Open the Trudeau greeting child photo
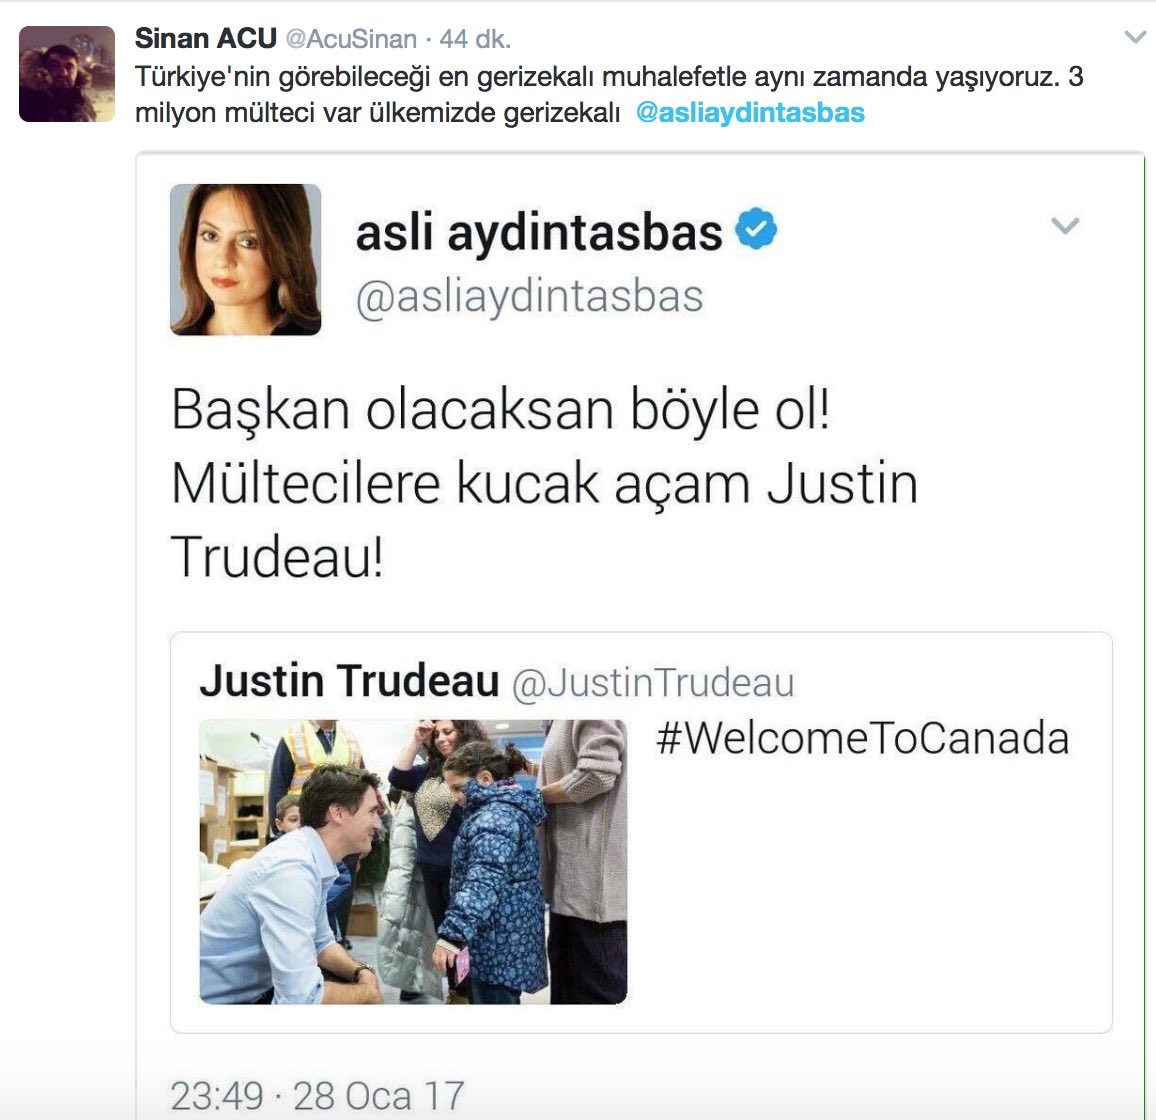The height and width of the screenshot is (1120, 1156). (413, 861)
